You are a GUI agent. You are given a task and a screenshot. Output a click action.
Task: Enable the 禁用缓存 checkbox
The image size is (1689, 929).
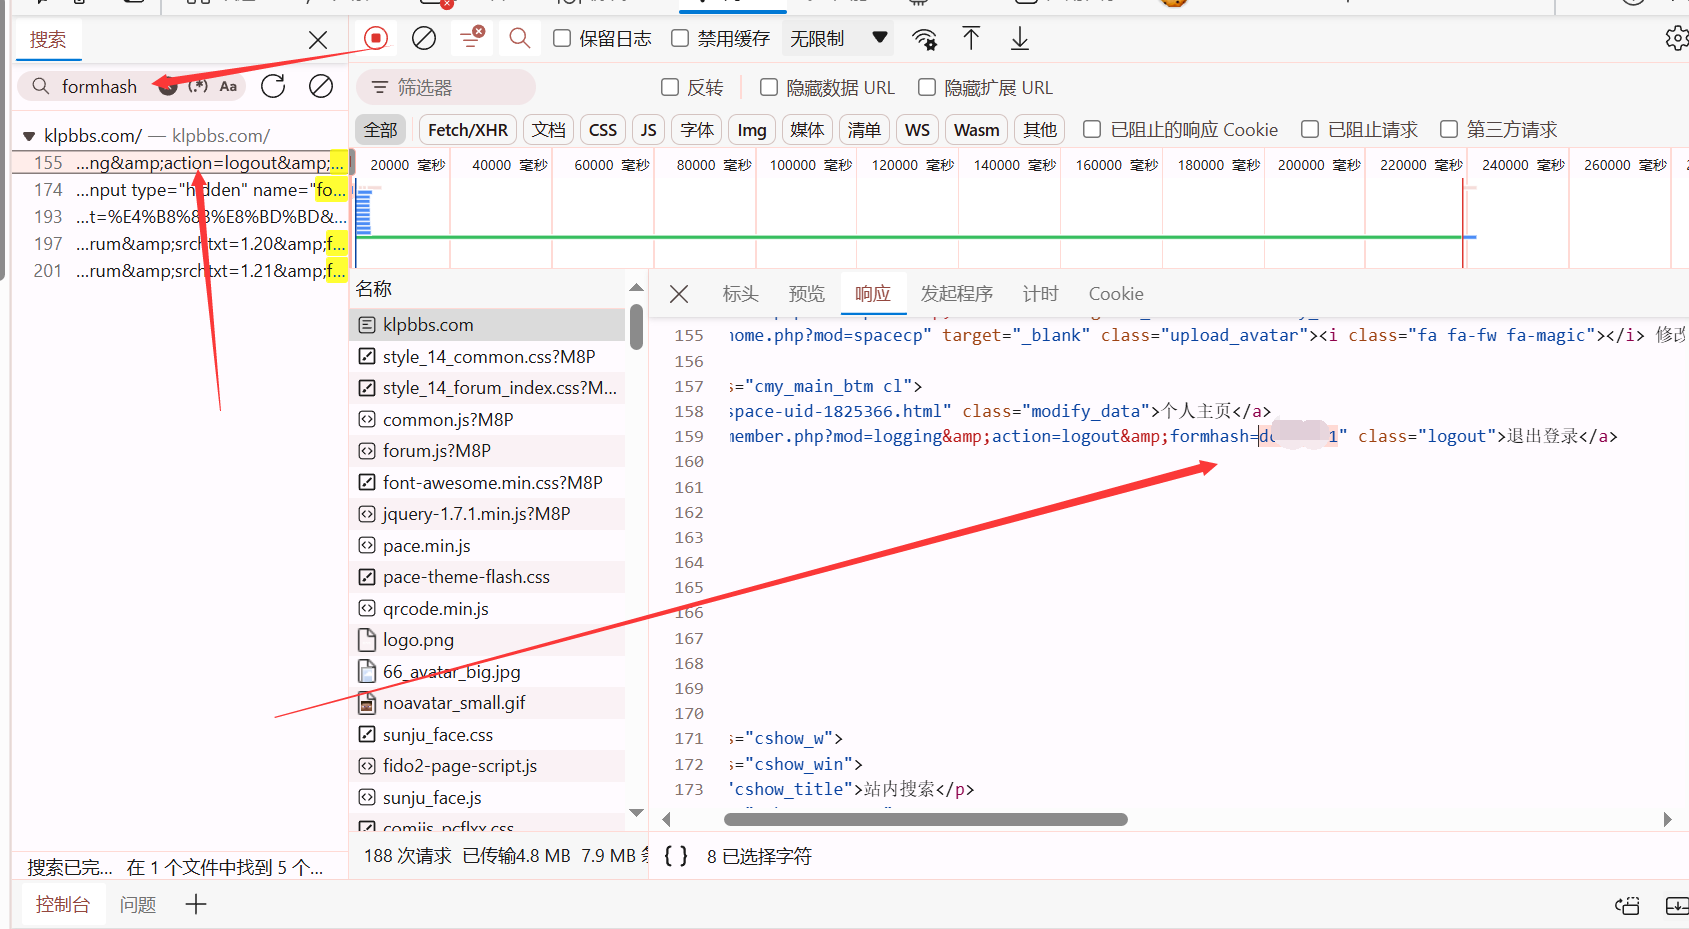(680, 38)
